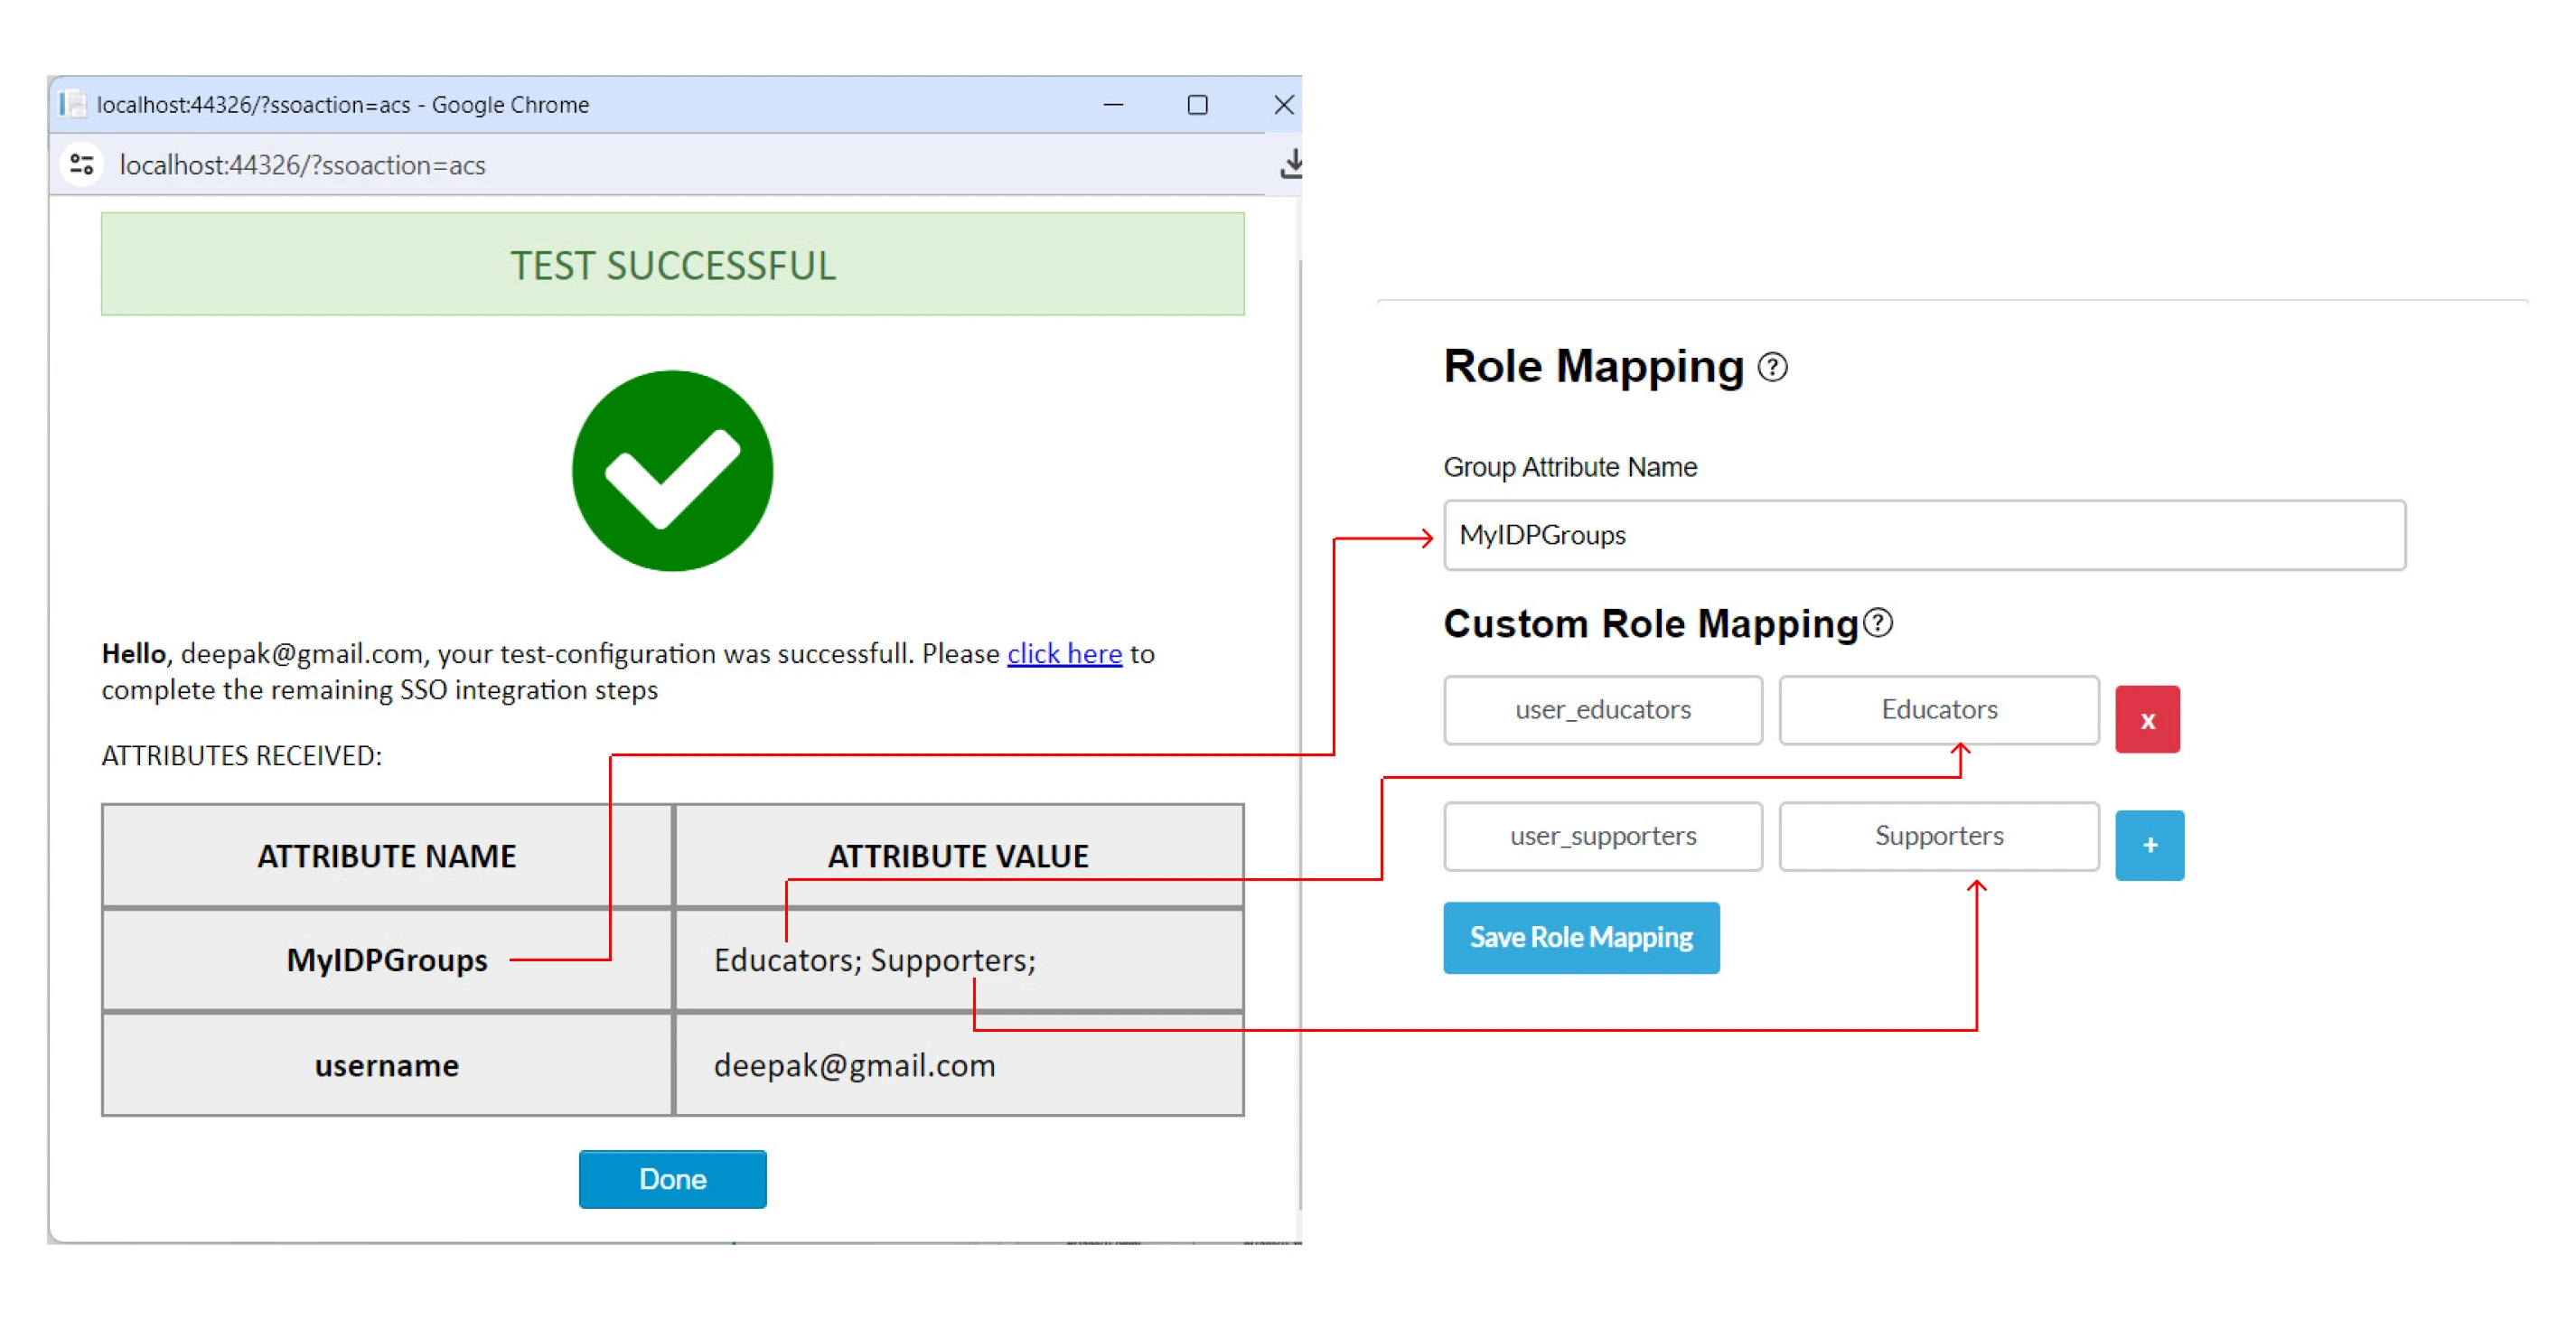Click the Done button
Image resolution: width=2576 pixels, height=1320 pixels.
coord(672,1178)
